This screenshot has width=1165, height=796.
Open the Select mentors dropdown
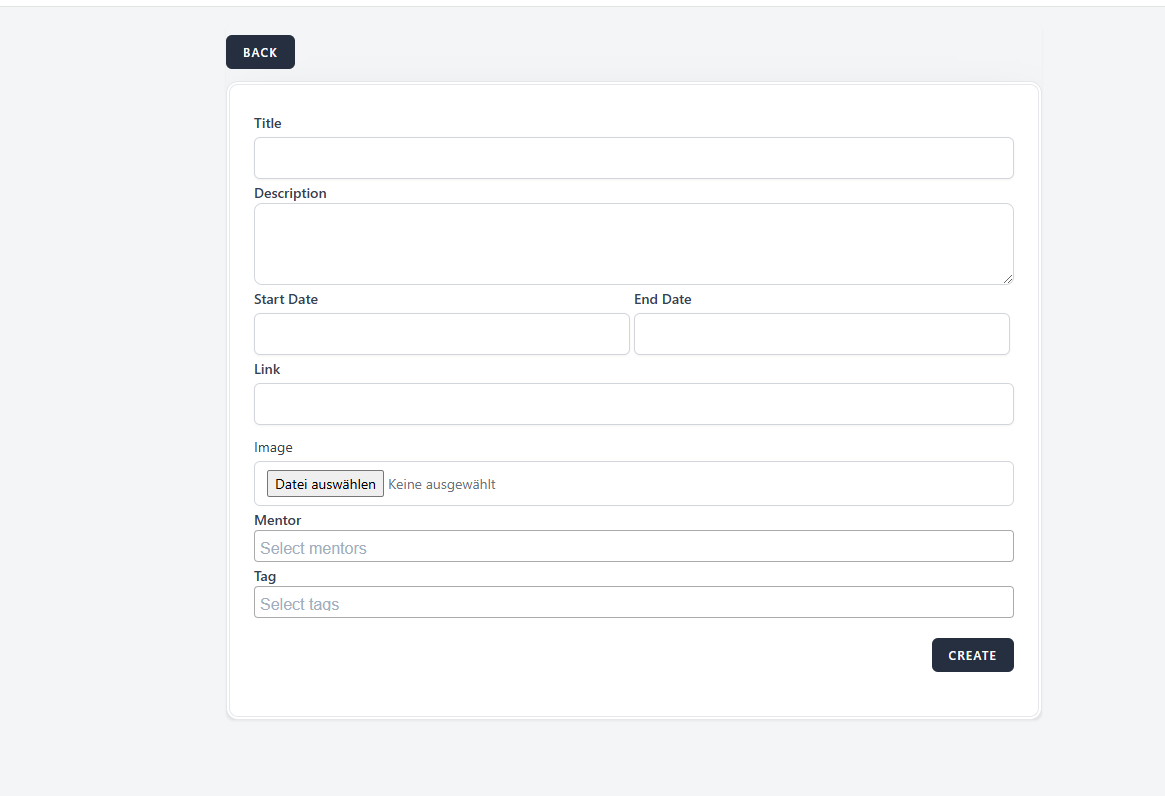pyautogui.click(x=633, y=547)
